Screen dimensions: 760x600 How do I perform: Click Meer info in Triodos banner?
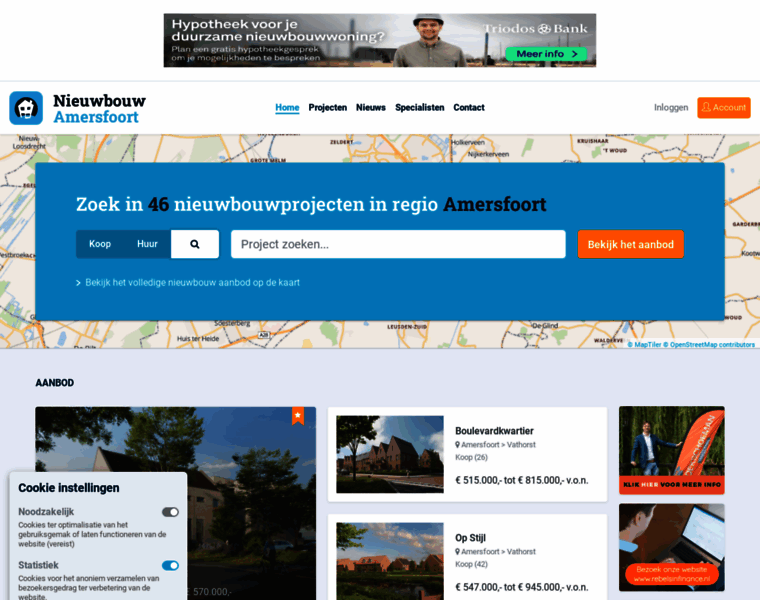click(546, 54)
